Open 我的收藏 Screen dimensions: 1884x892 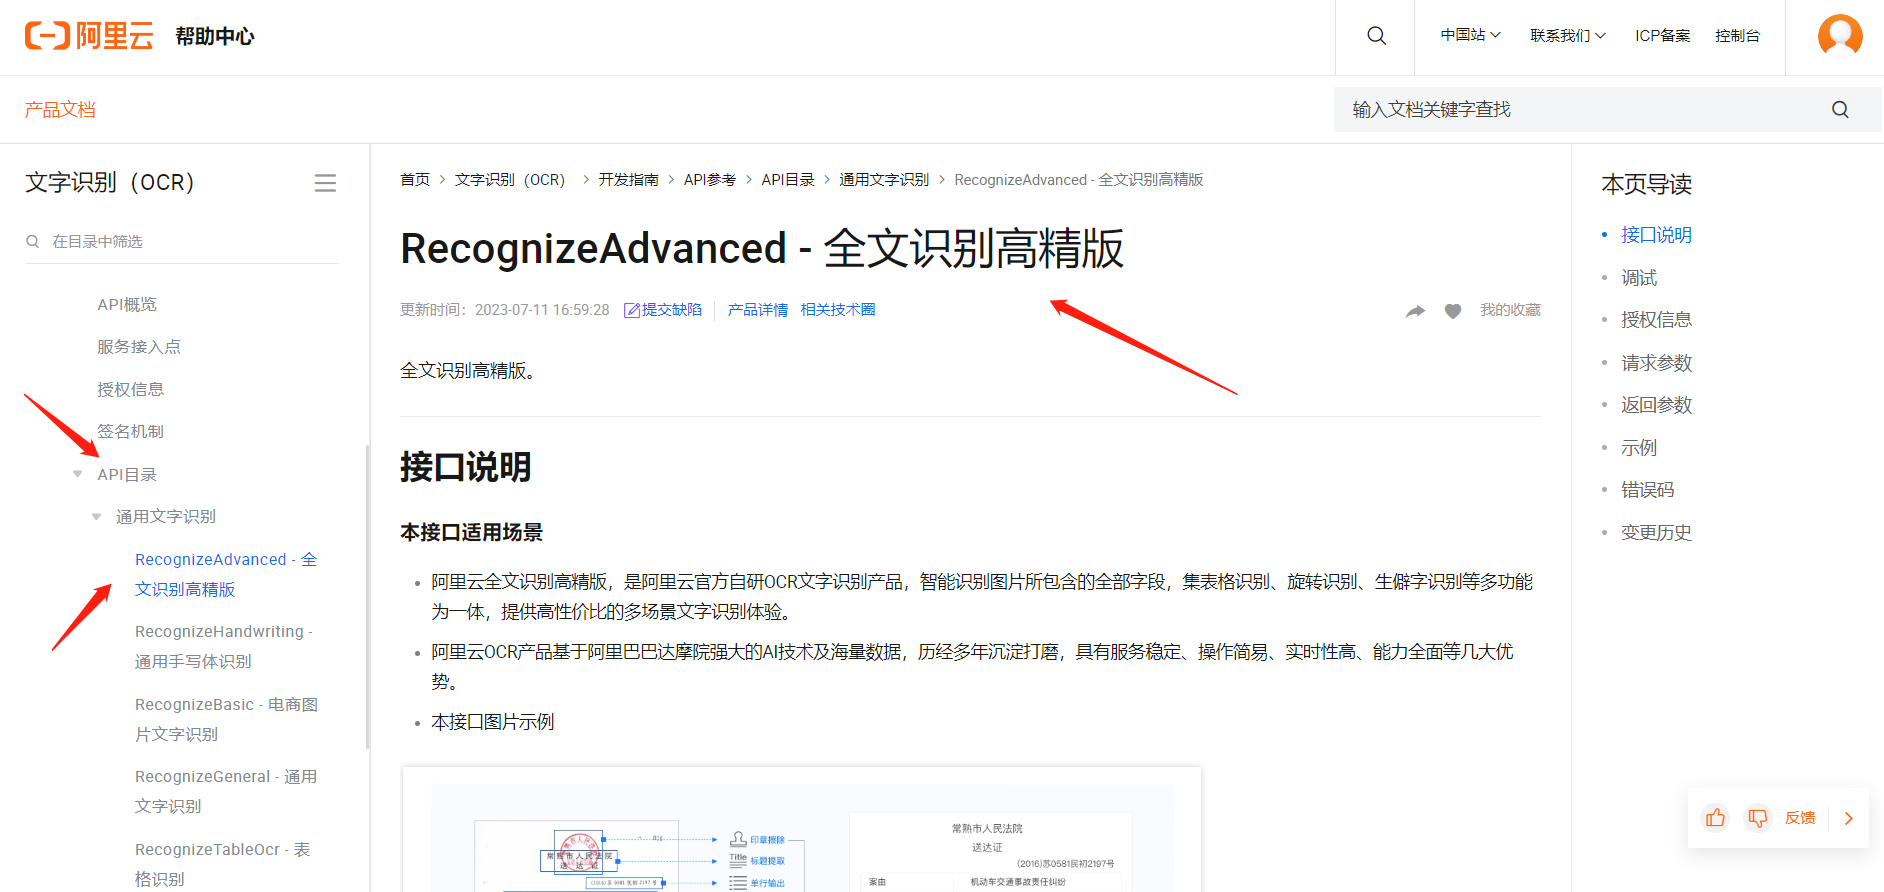point(1510,310)
